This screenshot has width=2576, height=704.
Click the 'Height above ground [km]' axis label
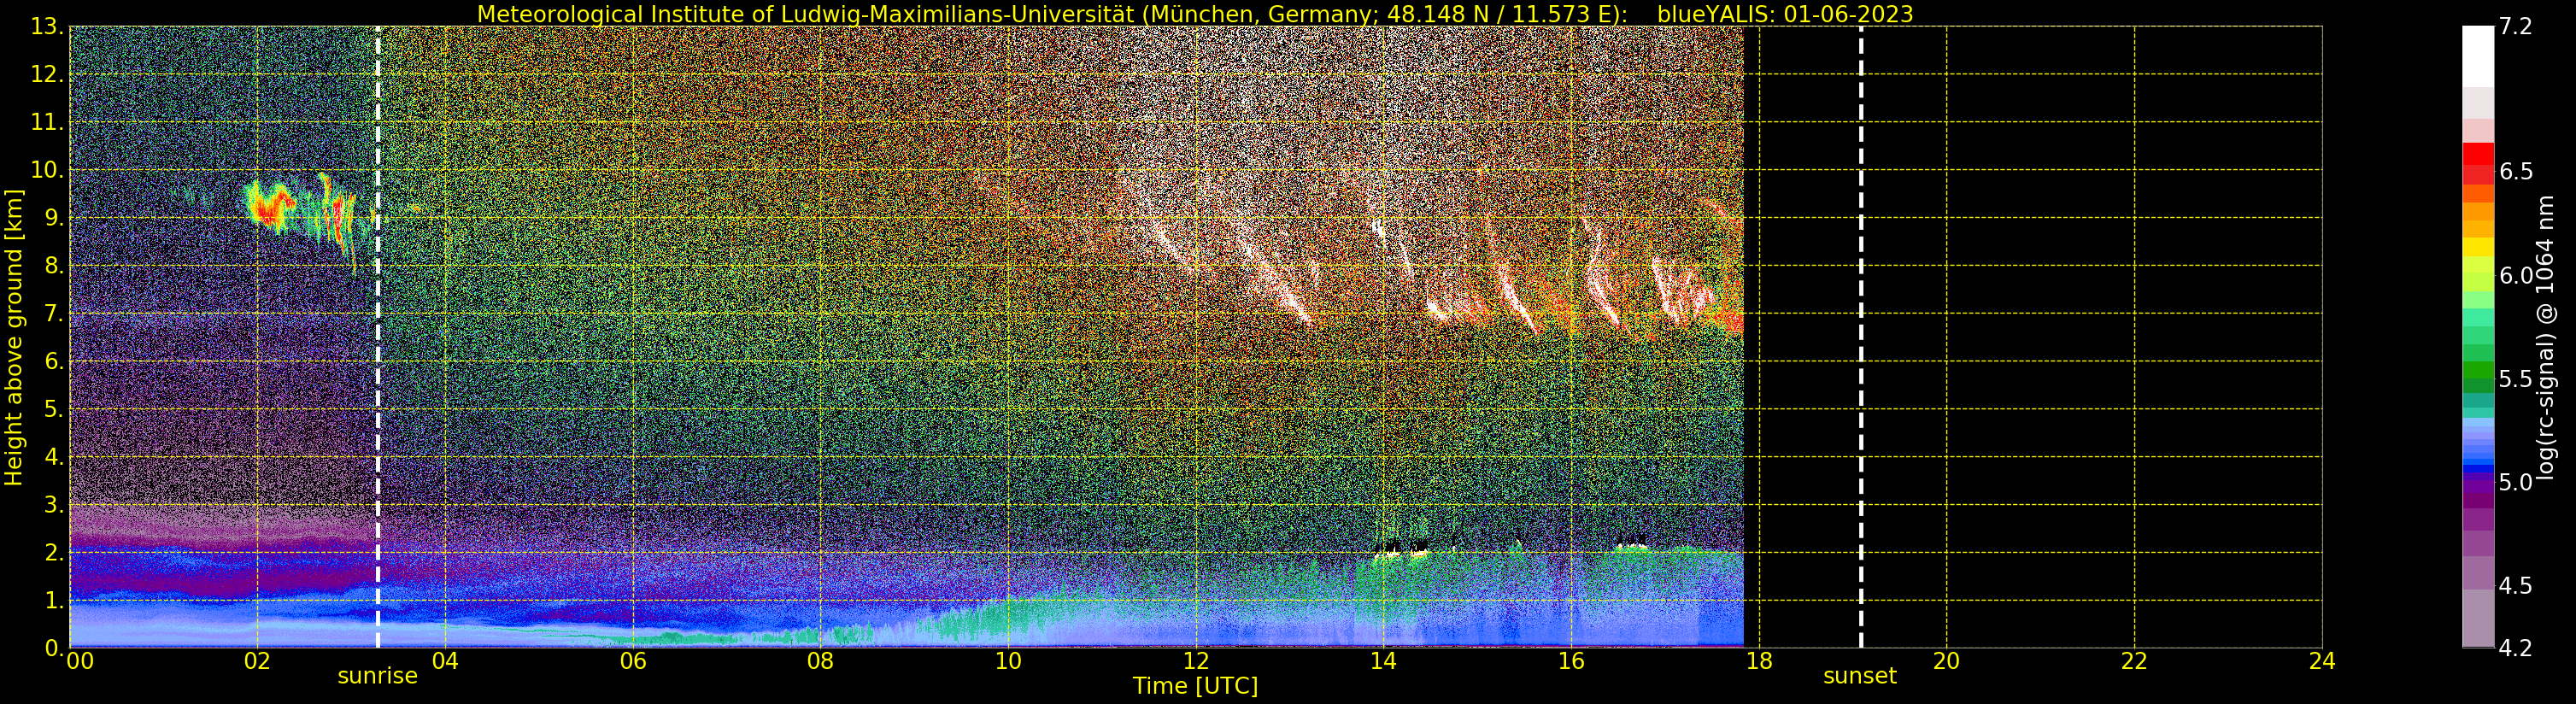point(14,337)
